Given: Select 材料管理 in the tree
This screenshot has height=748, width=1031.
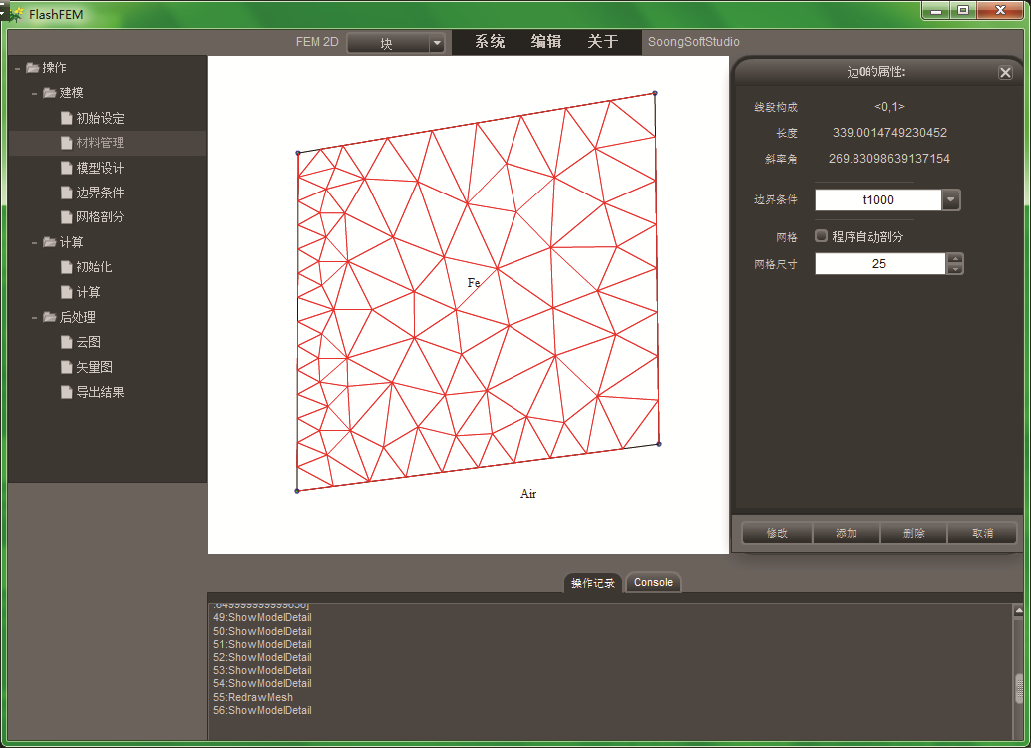Looking at the screenshot, I should click(x=100, y=143).
